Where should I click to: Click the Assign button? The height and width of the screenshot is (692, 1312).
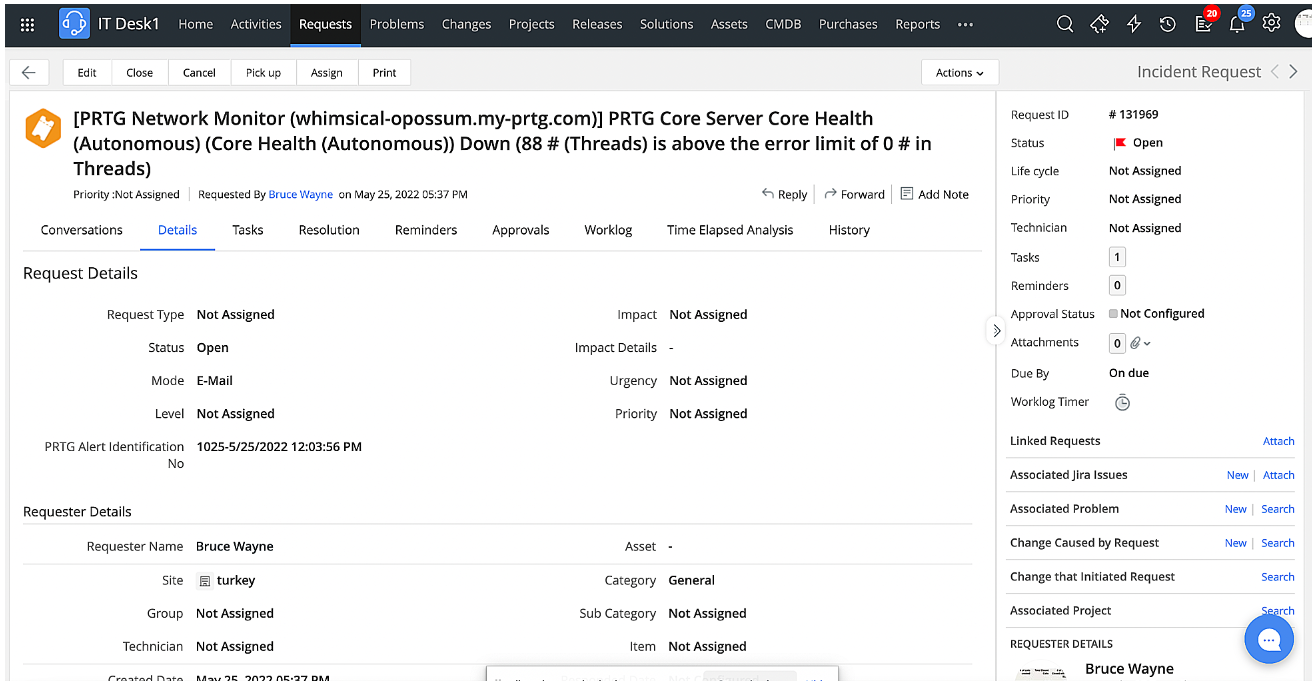pyautogui.click(x=327, y=72)
